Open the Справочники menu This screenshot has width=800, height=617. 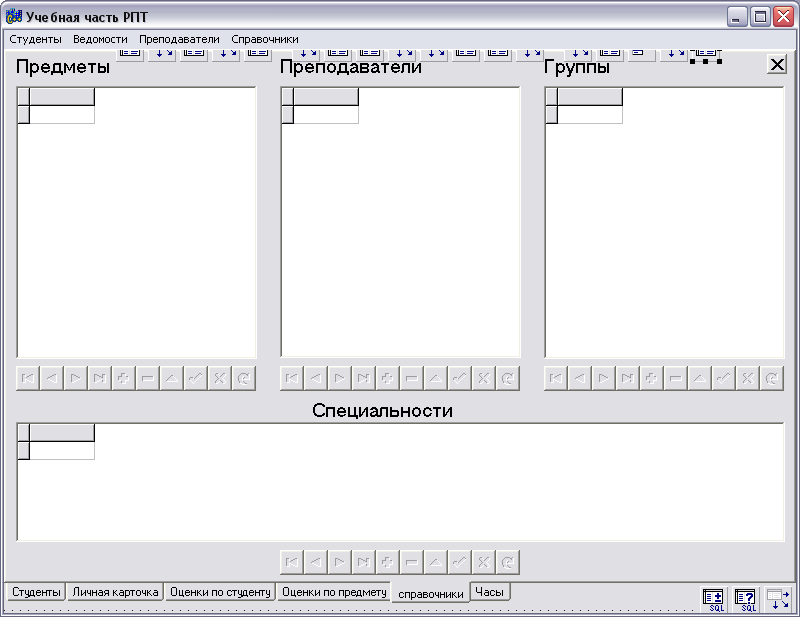(x=265, y=39)
